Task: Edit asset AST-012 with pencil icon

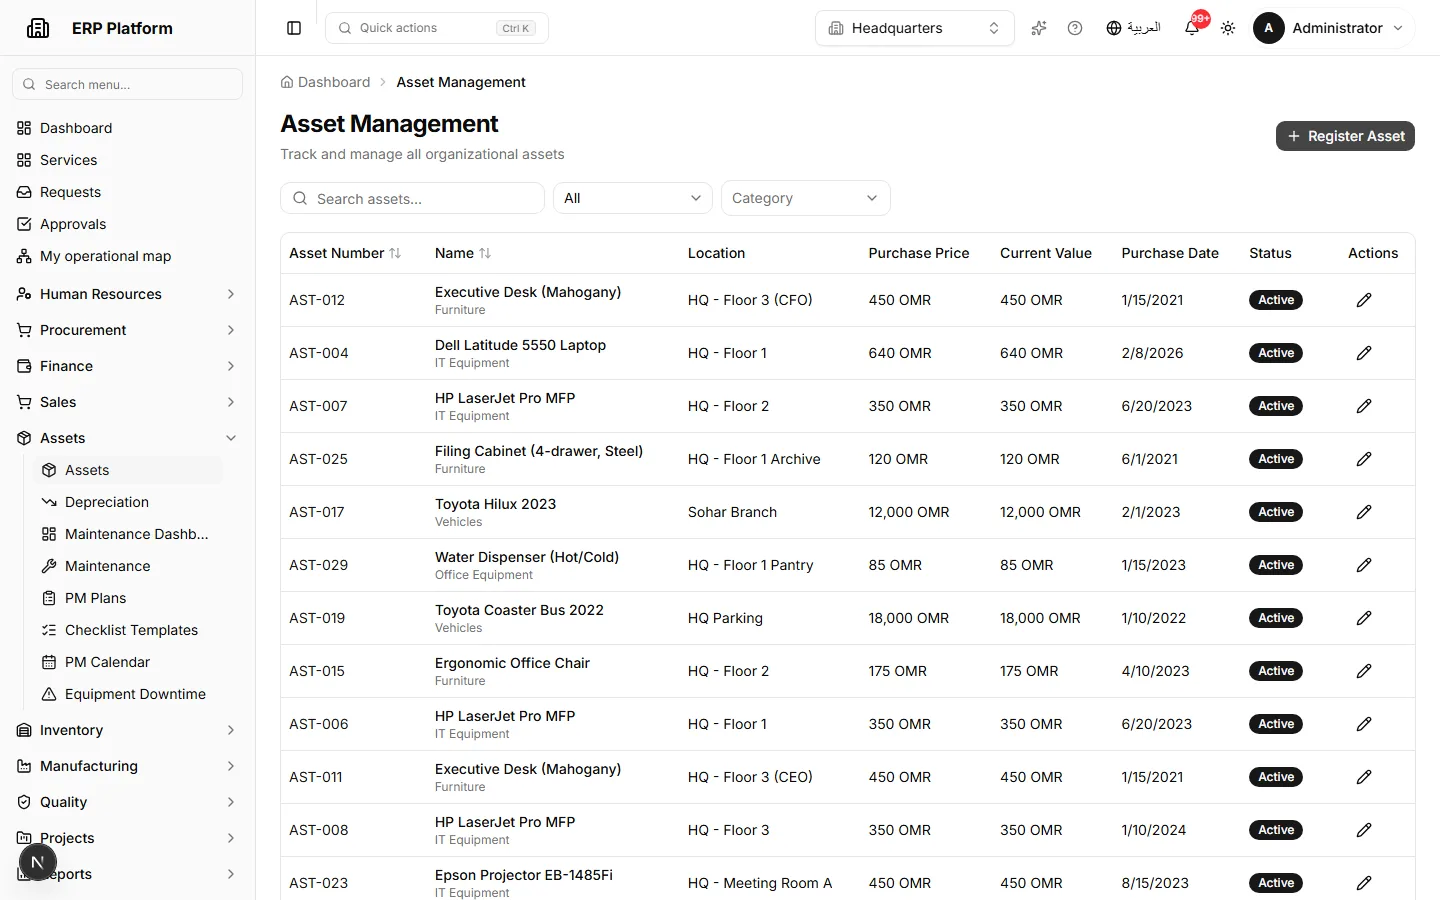Action: 1364,300
